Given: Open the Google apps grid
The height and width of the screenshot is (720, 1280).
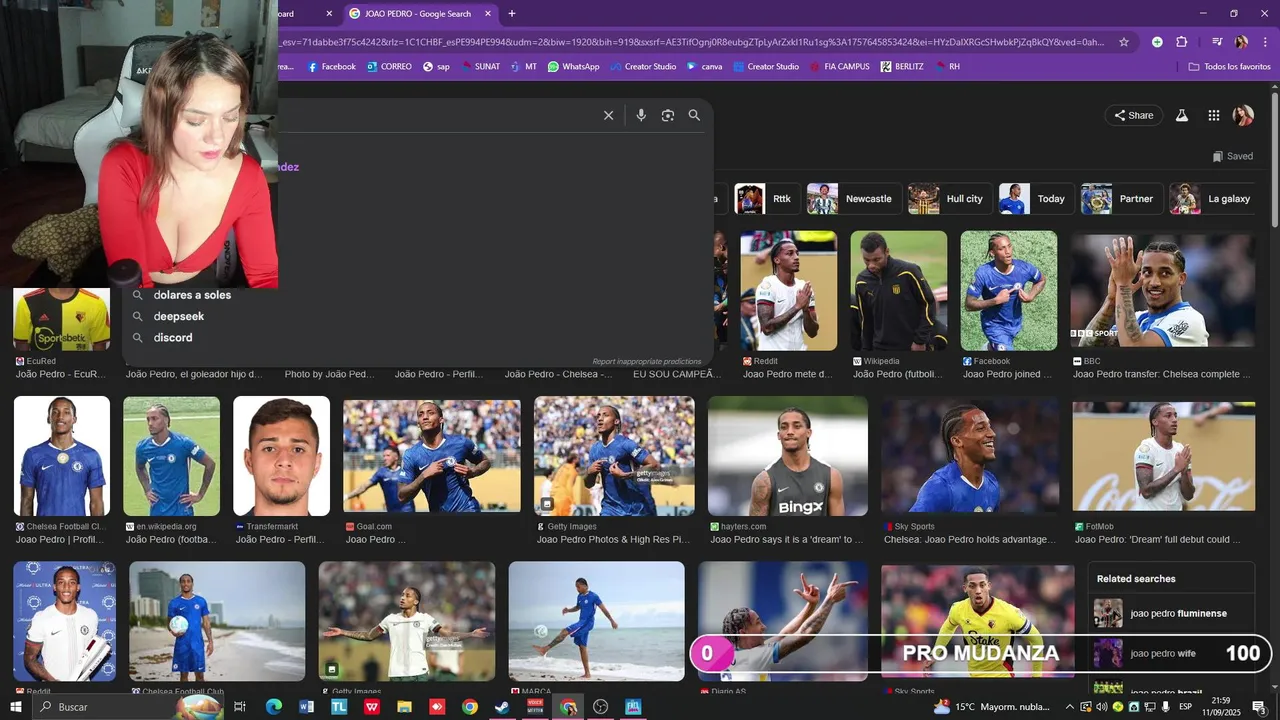Looking at the screenshot, I should pos(1213,115).
